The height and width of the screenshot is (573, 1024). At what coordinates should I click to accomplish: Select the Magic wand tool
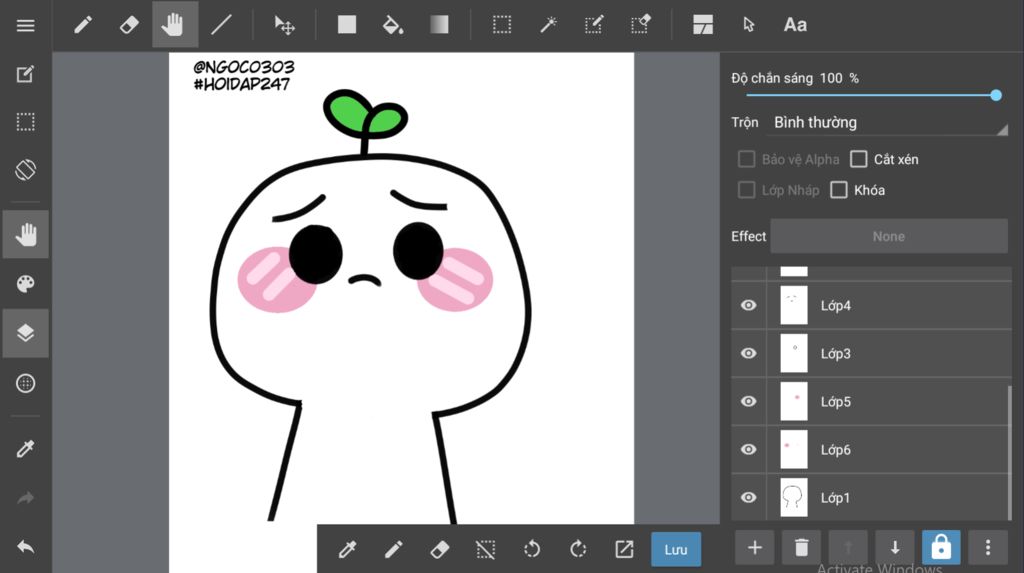coord(548,25)
